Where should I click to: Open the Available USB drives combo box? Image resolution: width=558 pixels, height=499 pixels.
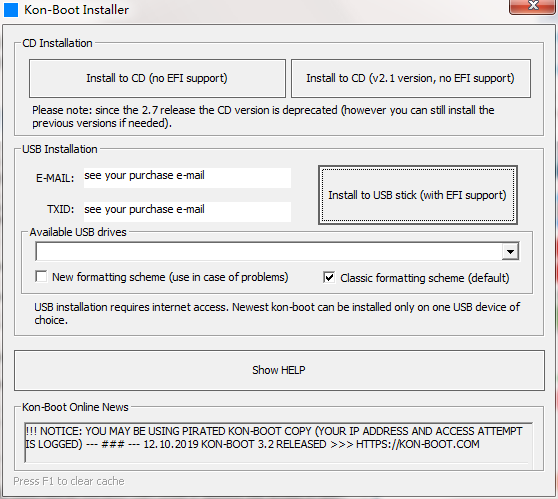[x=277, y=252]
